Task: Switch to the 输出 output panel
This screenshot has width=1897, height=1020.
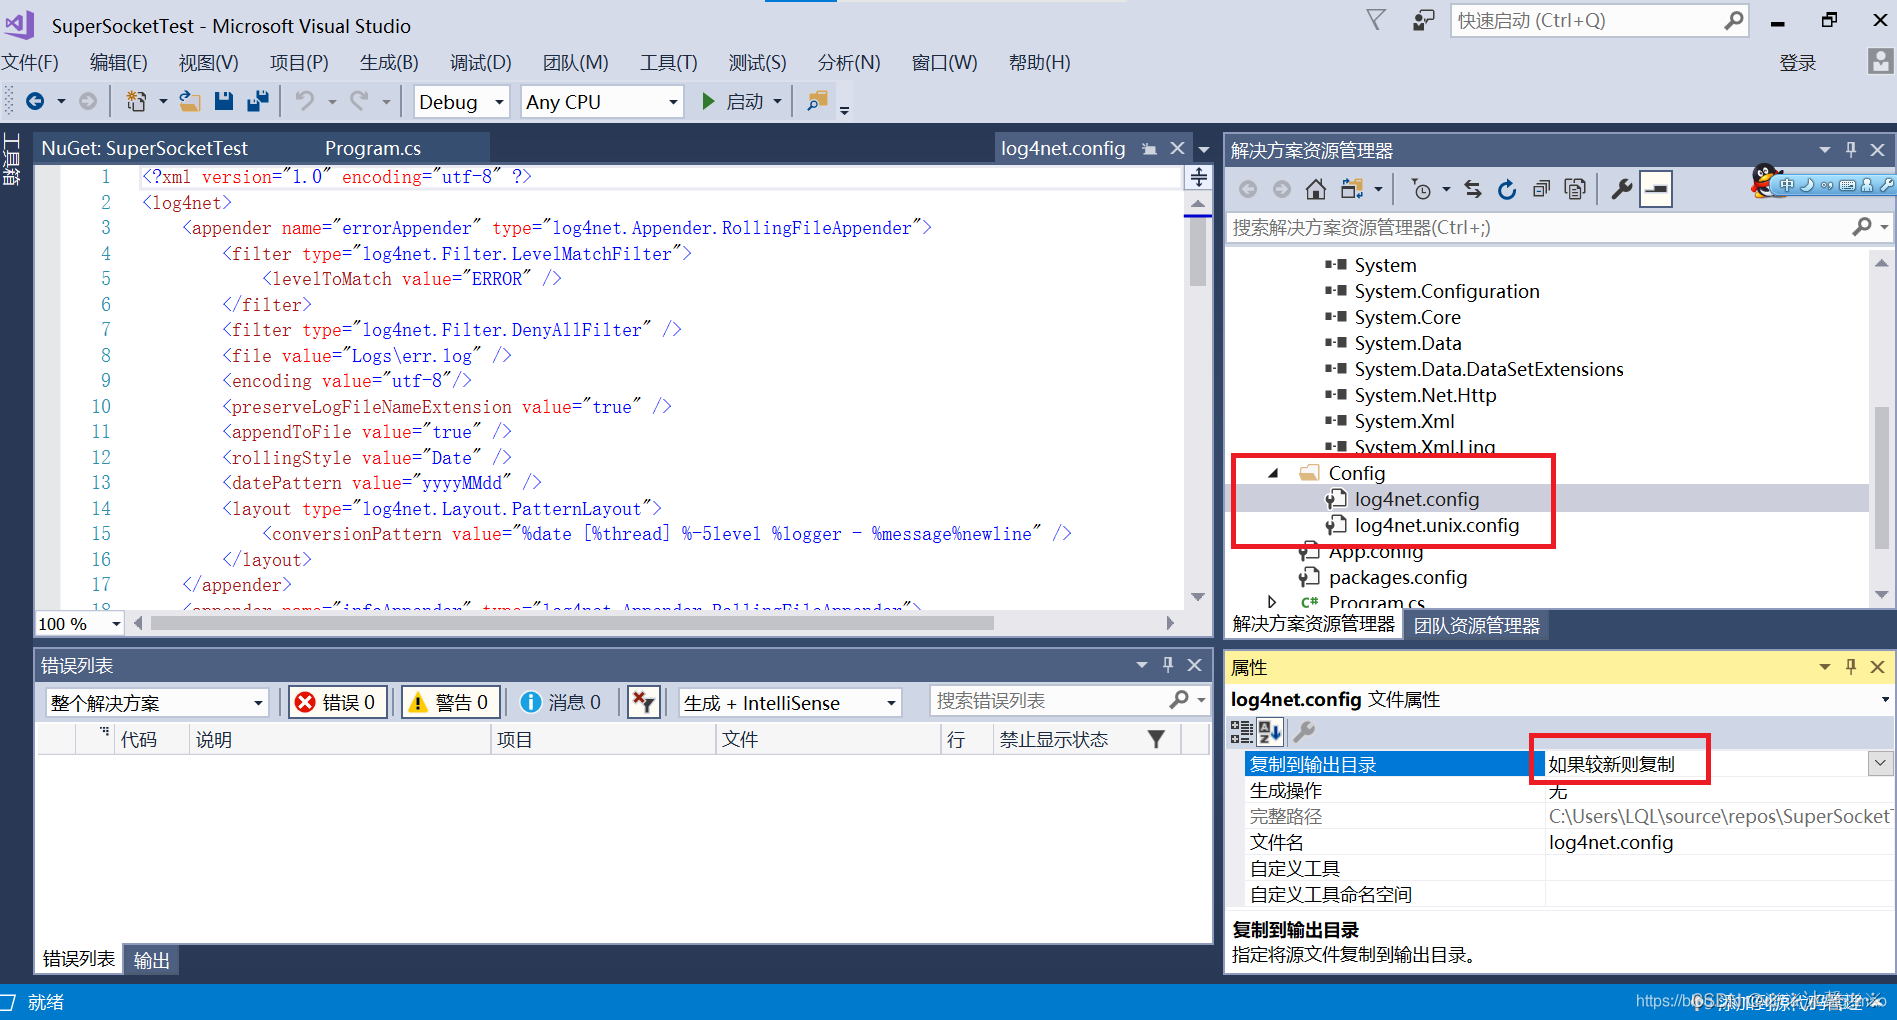Action: 150,959
